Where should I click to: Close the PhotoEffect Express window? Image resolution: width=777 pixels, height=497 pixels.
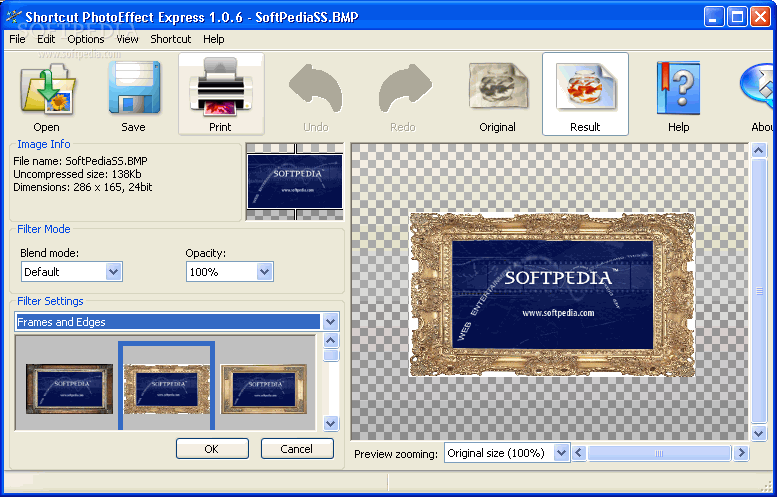(x=760, y=17)
